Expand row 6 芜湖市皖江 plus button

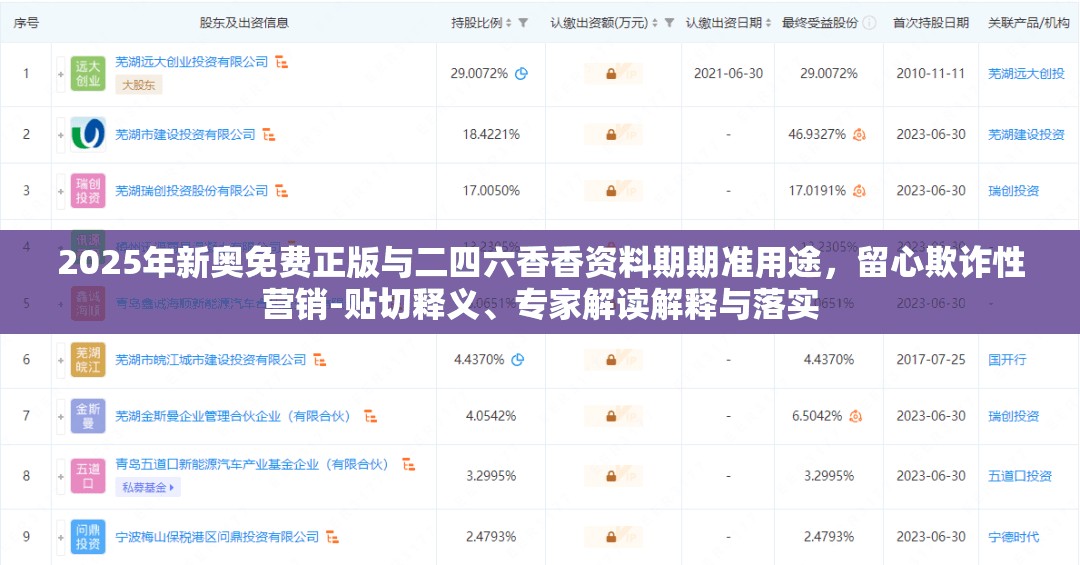61,360
